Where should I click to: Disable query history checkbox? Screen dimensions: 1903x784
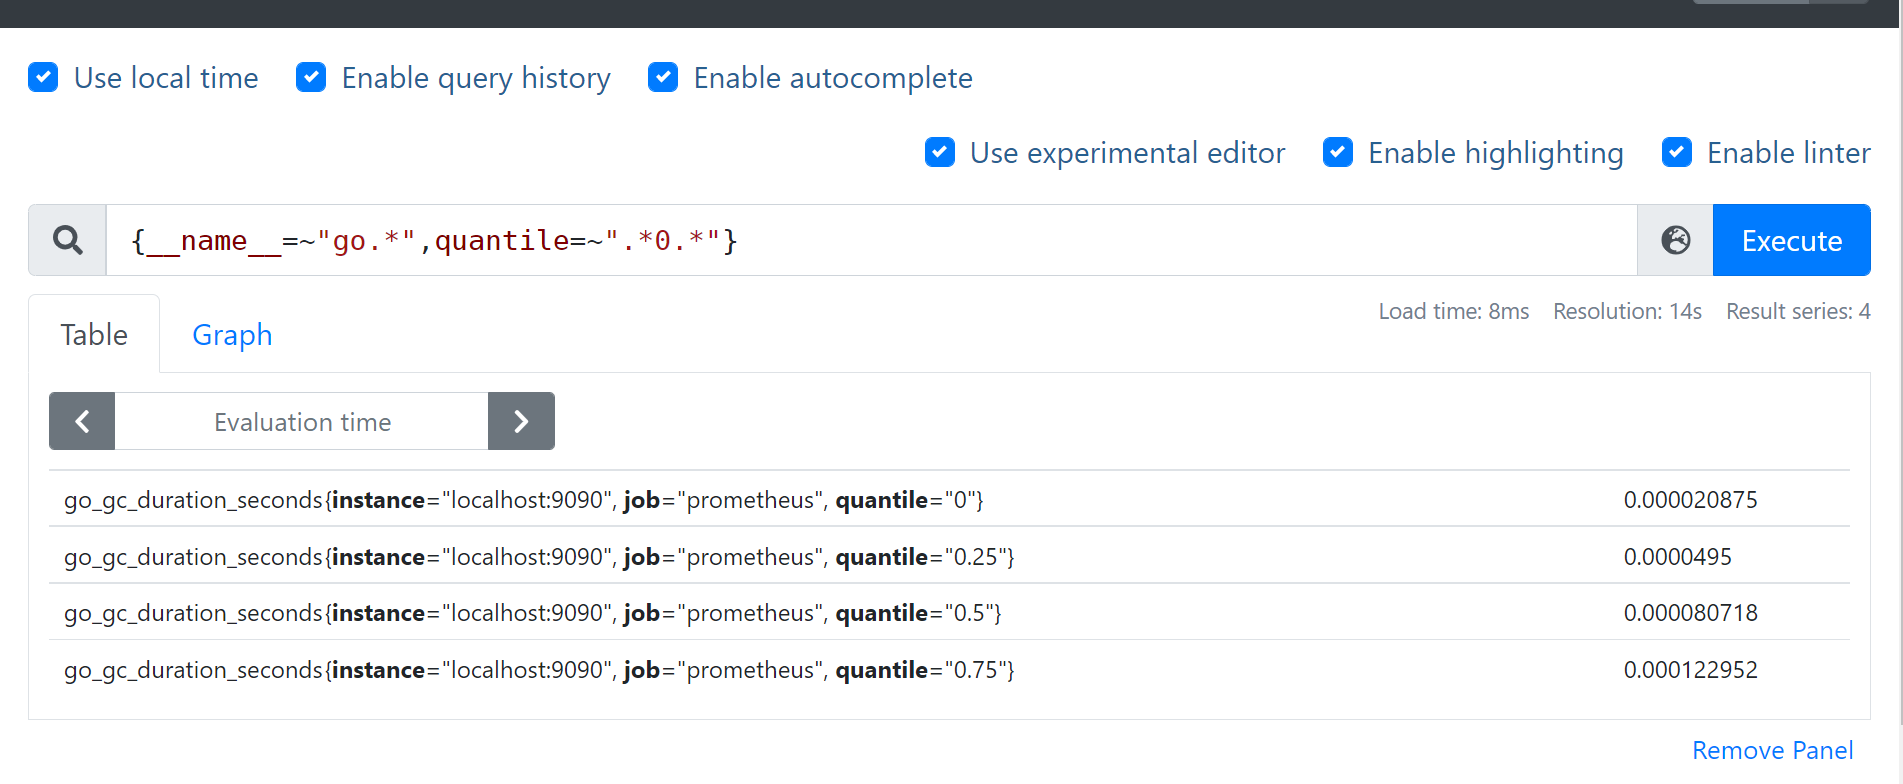click(311, 78)
